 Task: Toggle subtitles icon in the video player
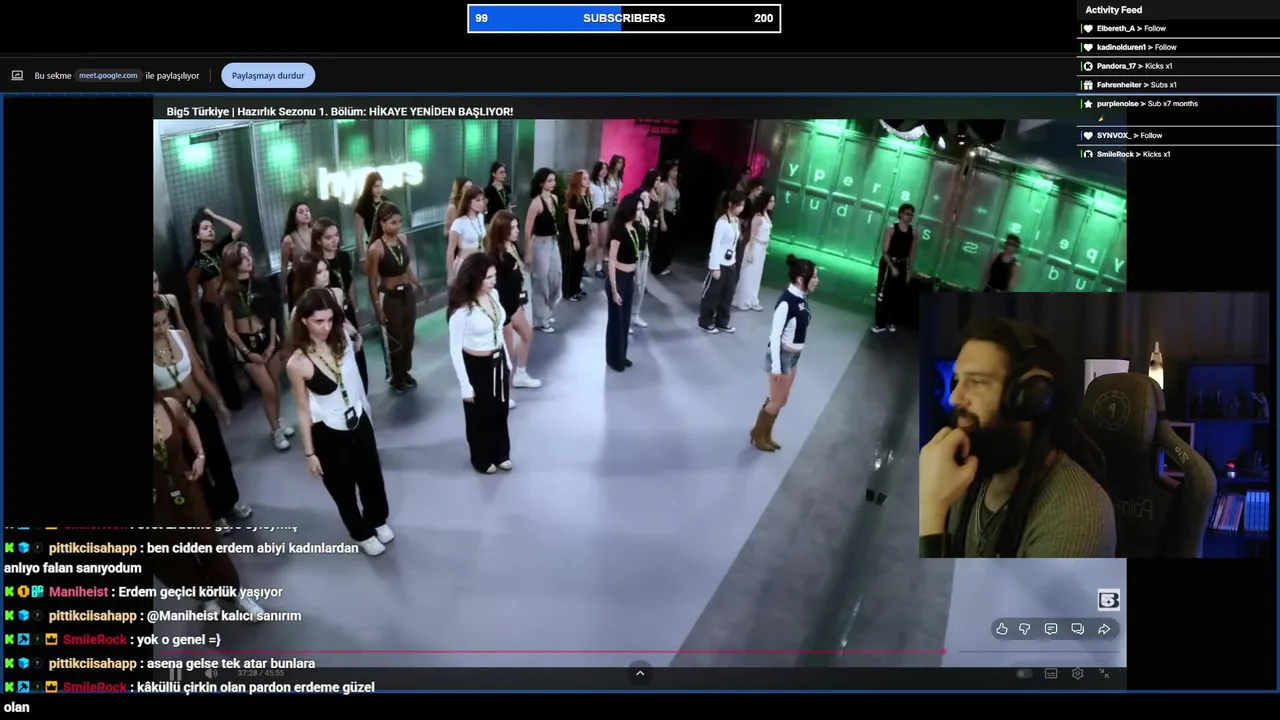1051,673
